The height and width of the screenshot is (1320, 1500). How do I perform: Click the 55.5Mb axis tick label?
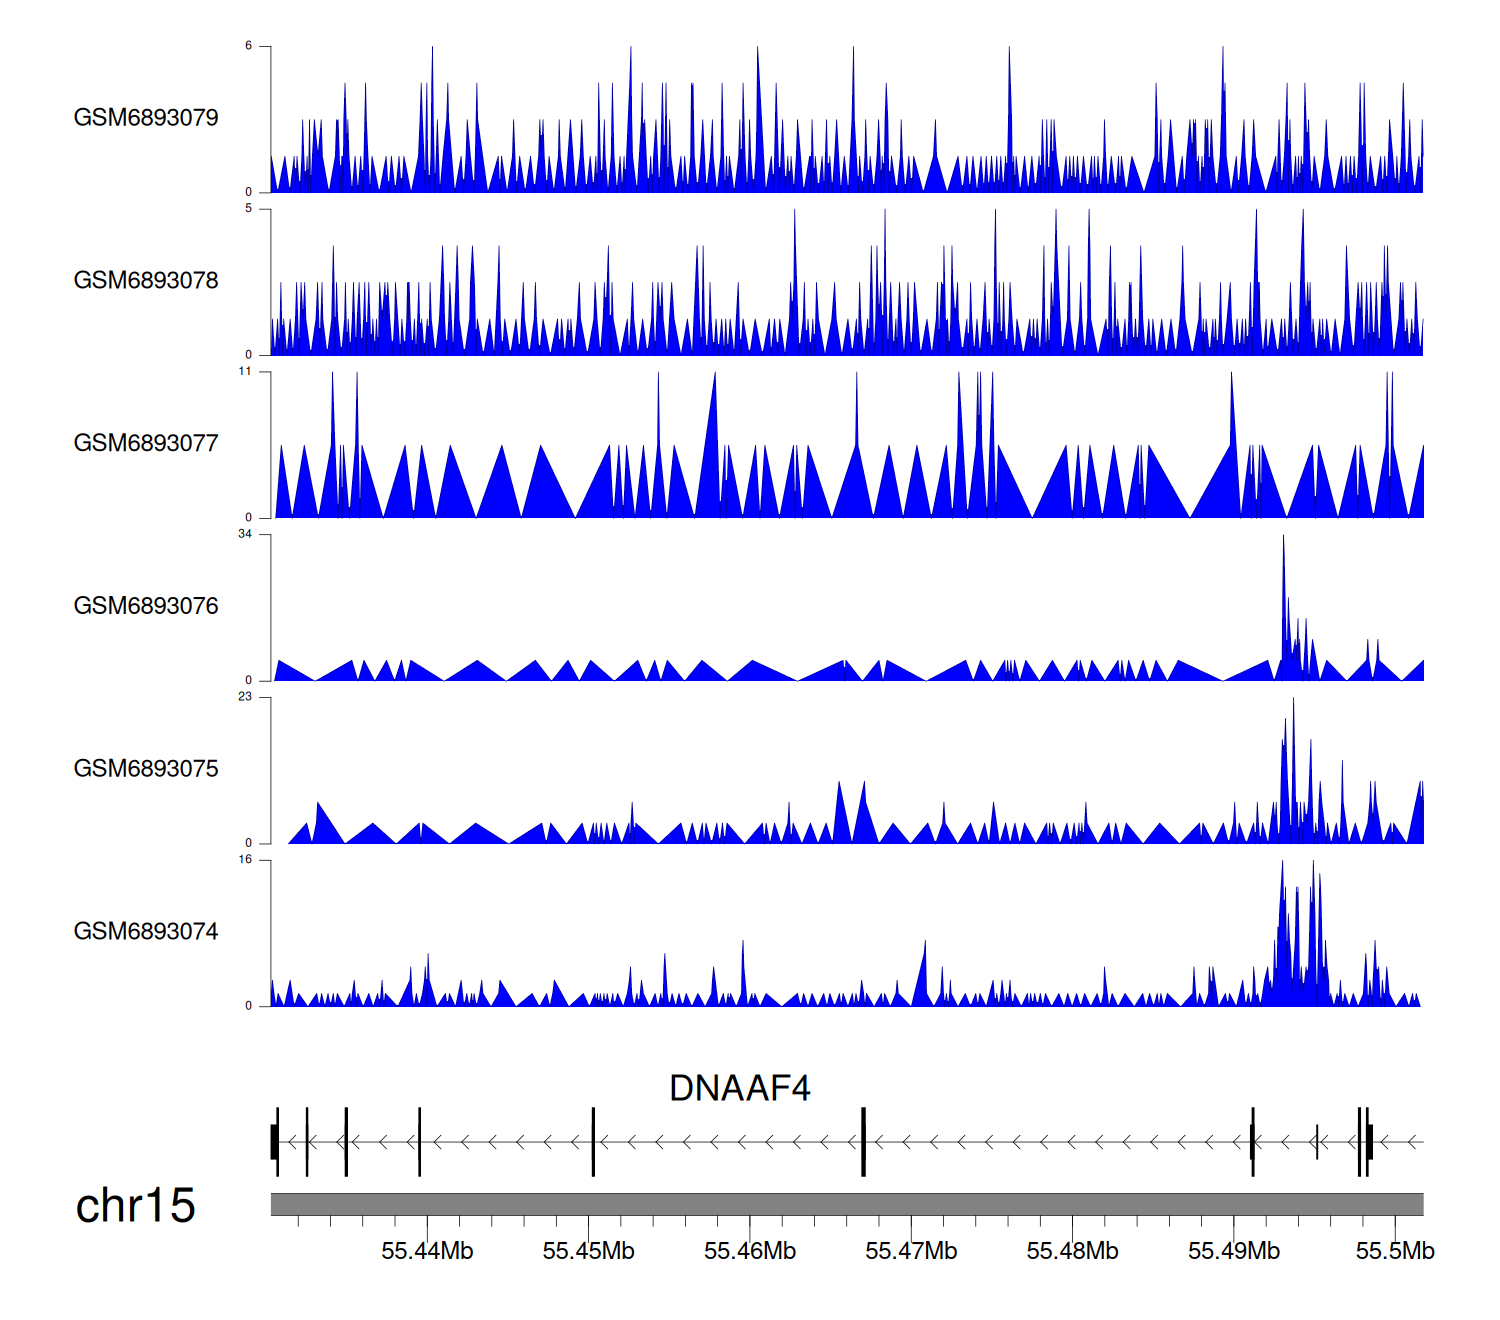[1395, 1251]
